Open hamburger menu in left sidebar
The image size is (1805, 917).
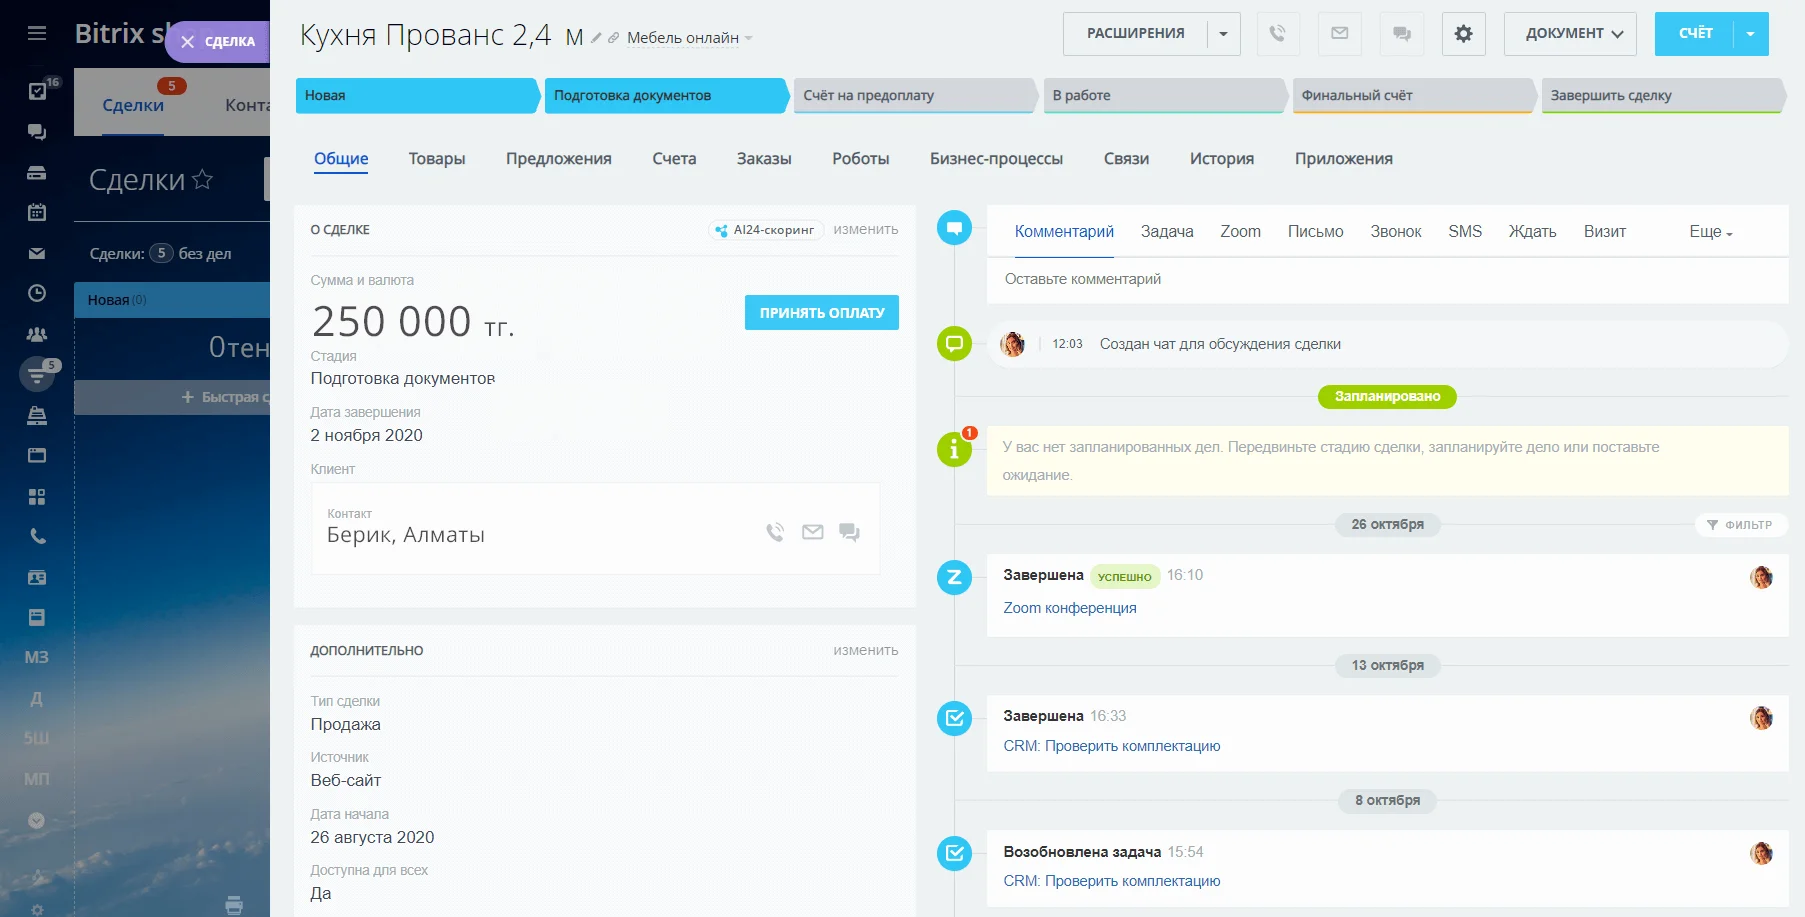tap(37, 33)
